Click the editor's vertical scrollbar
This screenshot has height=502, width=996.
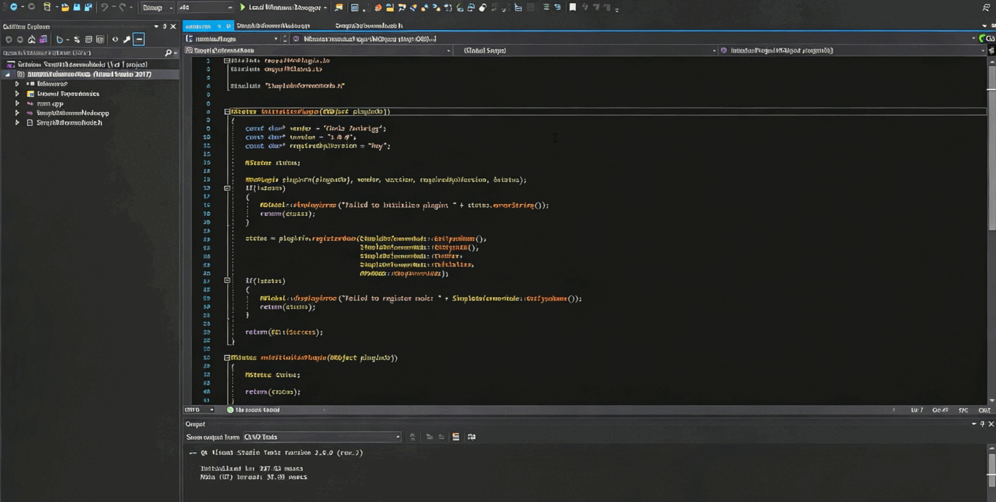pyautogui.click(x=990, y=230)
